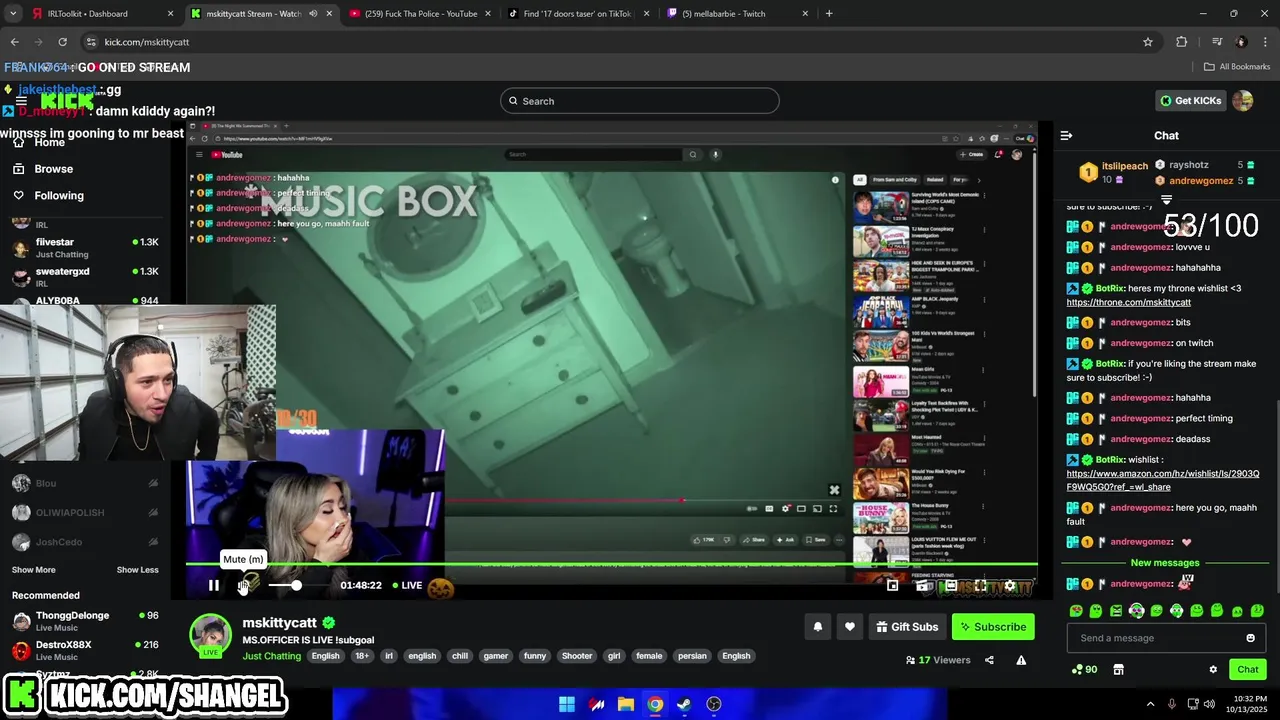Image resolution: width=1280 pixels, height=720 pixels.
Task: Open sweatergxd channel in sidebar
Action: click(x=85, y=276)
